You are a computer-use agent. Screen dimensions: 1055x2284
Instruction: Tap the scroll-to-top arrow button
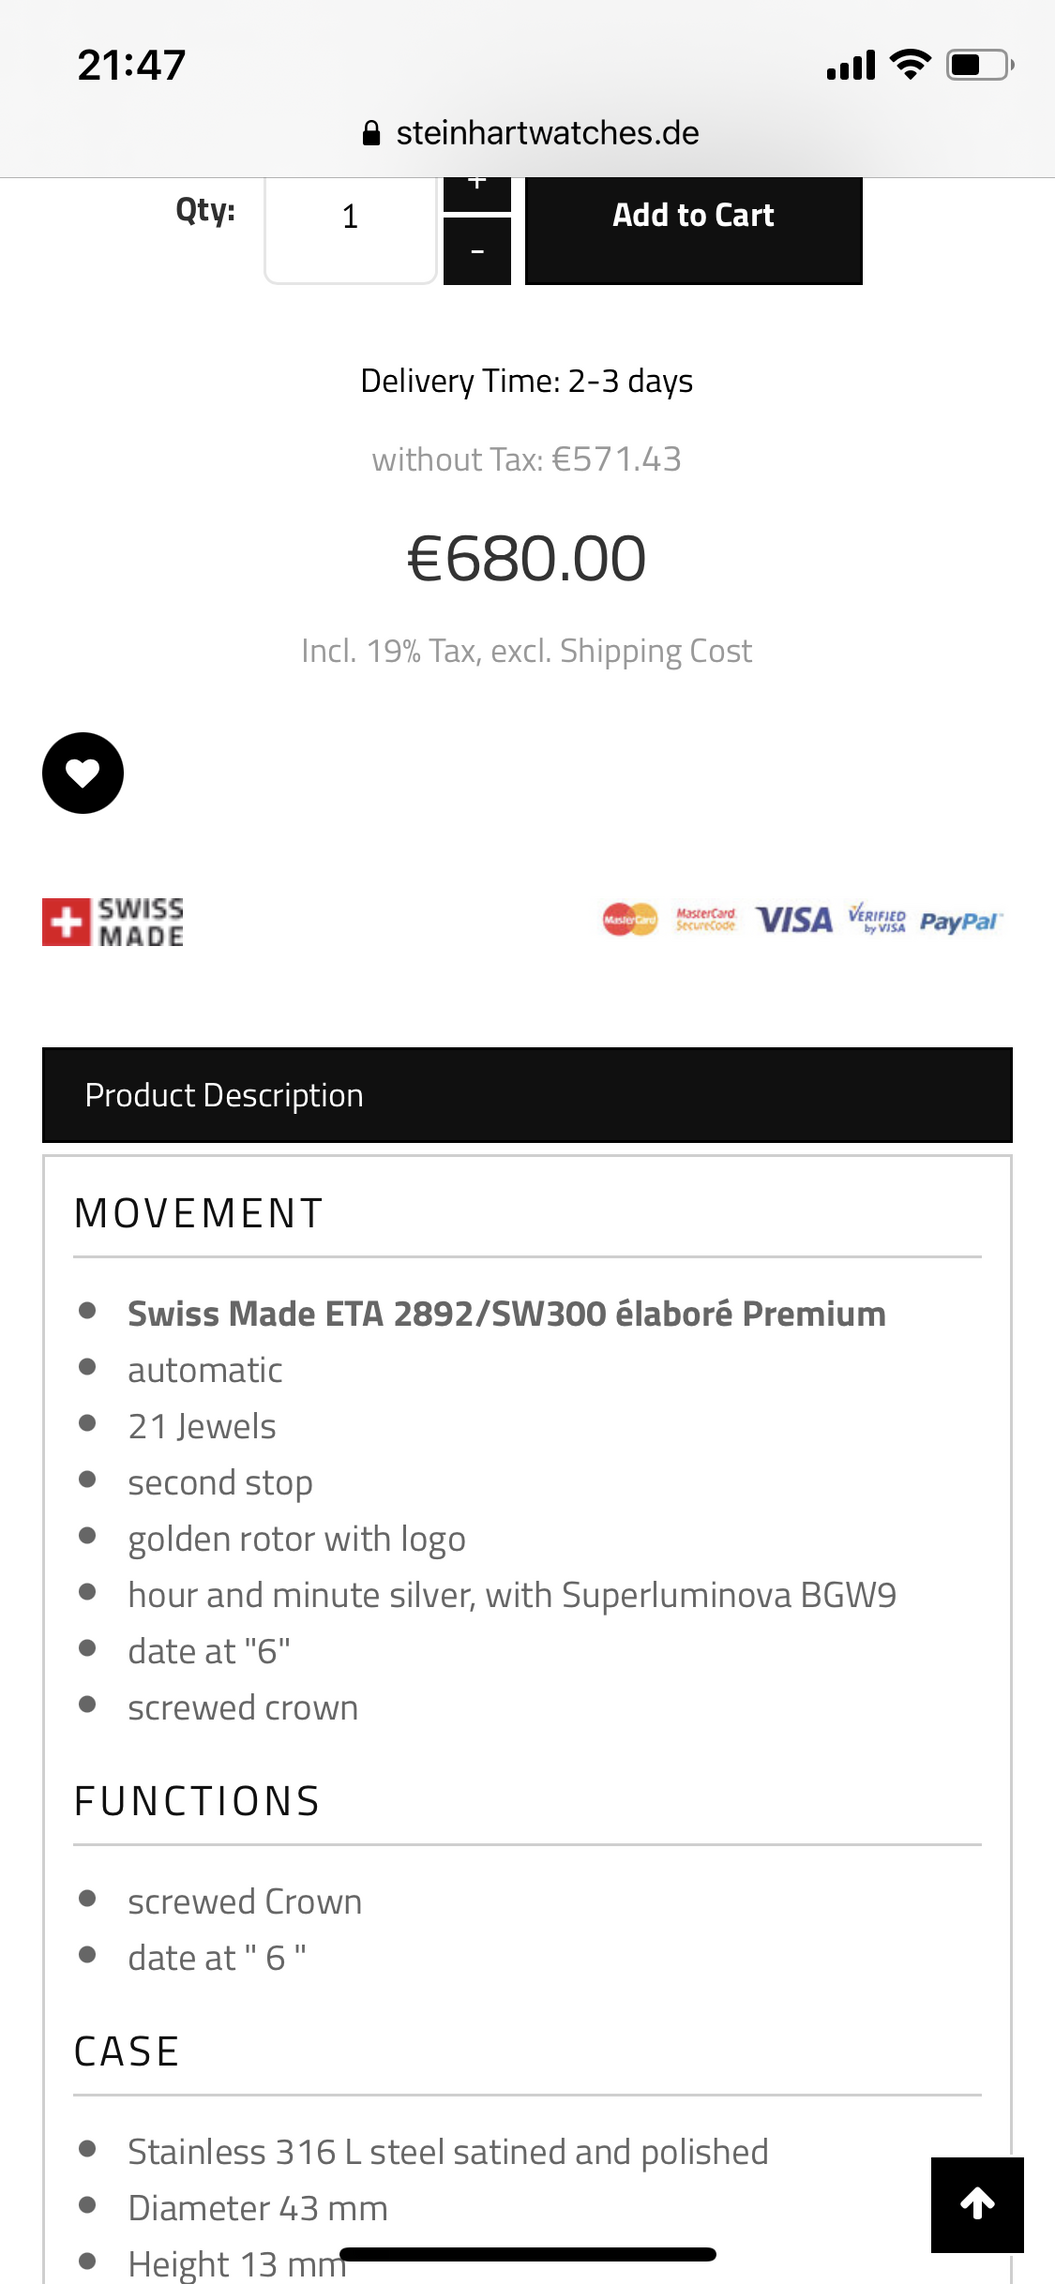point(977,2205)
